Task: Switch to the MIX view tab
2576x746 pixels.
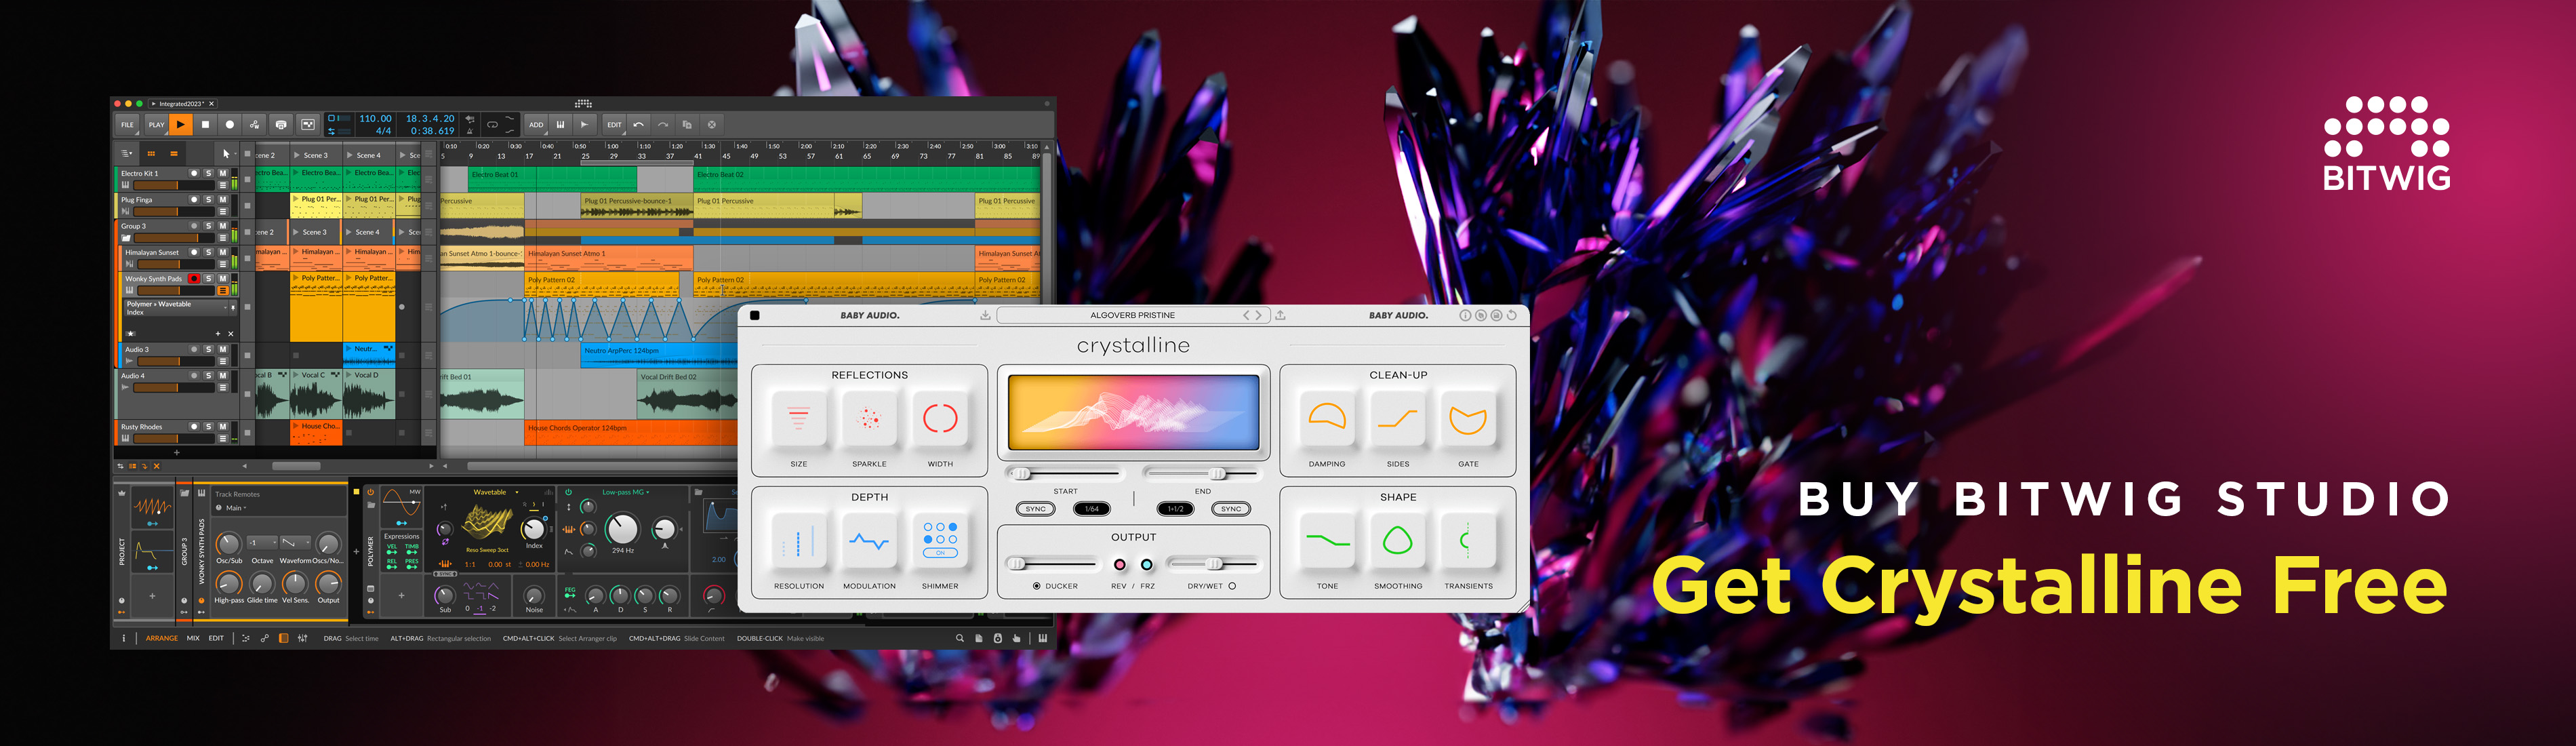Action: point(193,638)
